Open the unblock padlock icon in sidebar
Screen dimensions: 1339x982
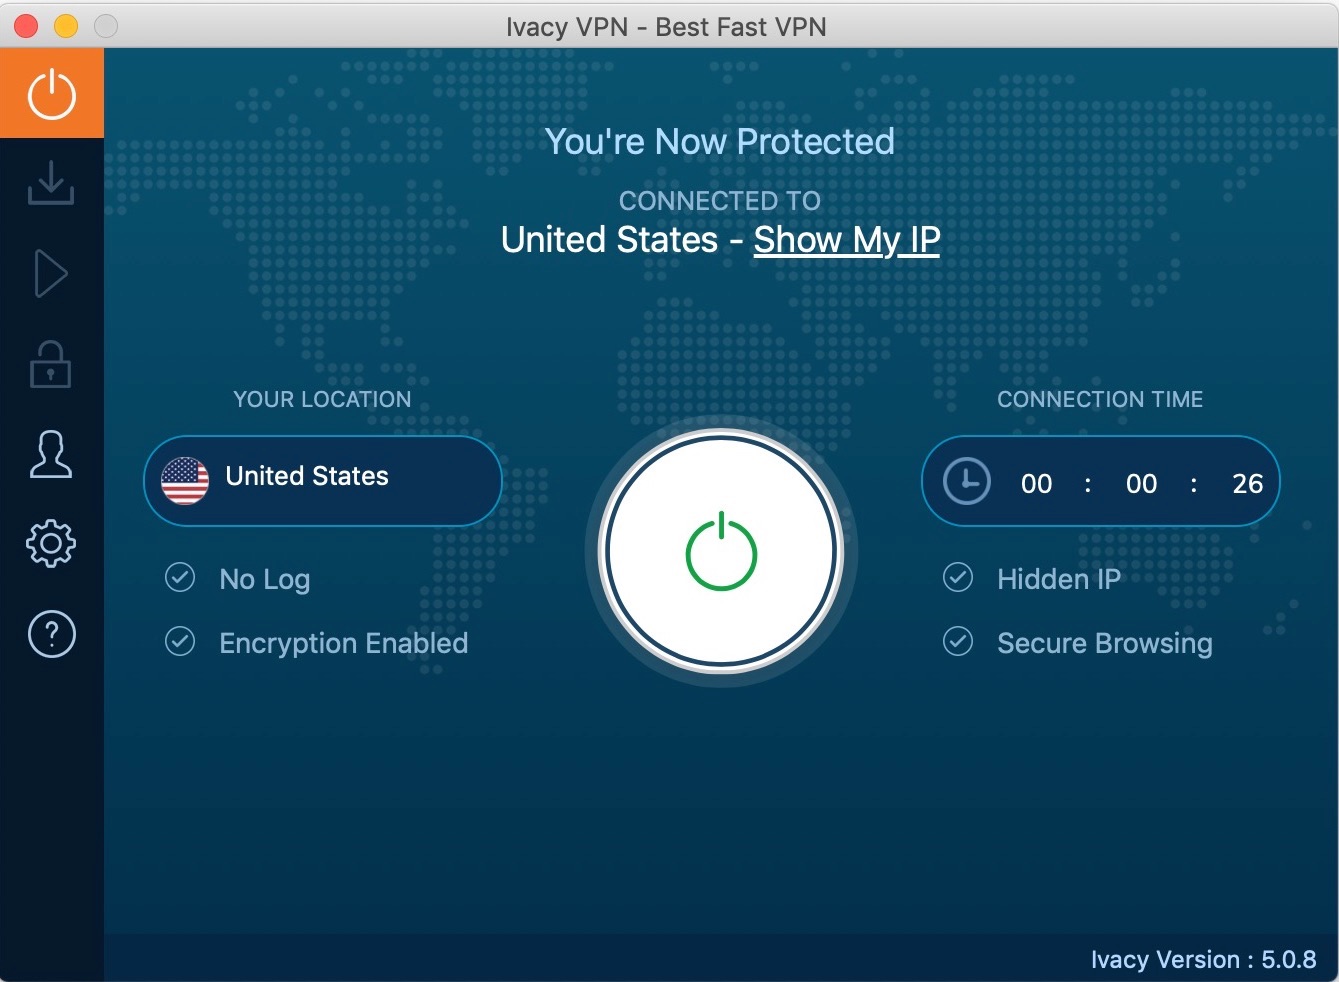tap(51, 364)
